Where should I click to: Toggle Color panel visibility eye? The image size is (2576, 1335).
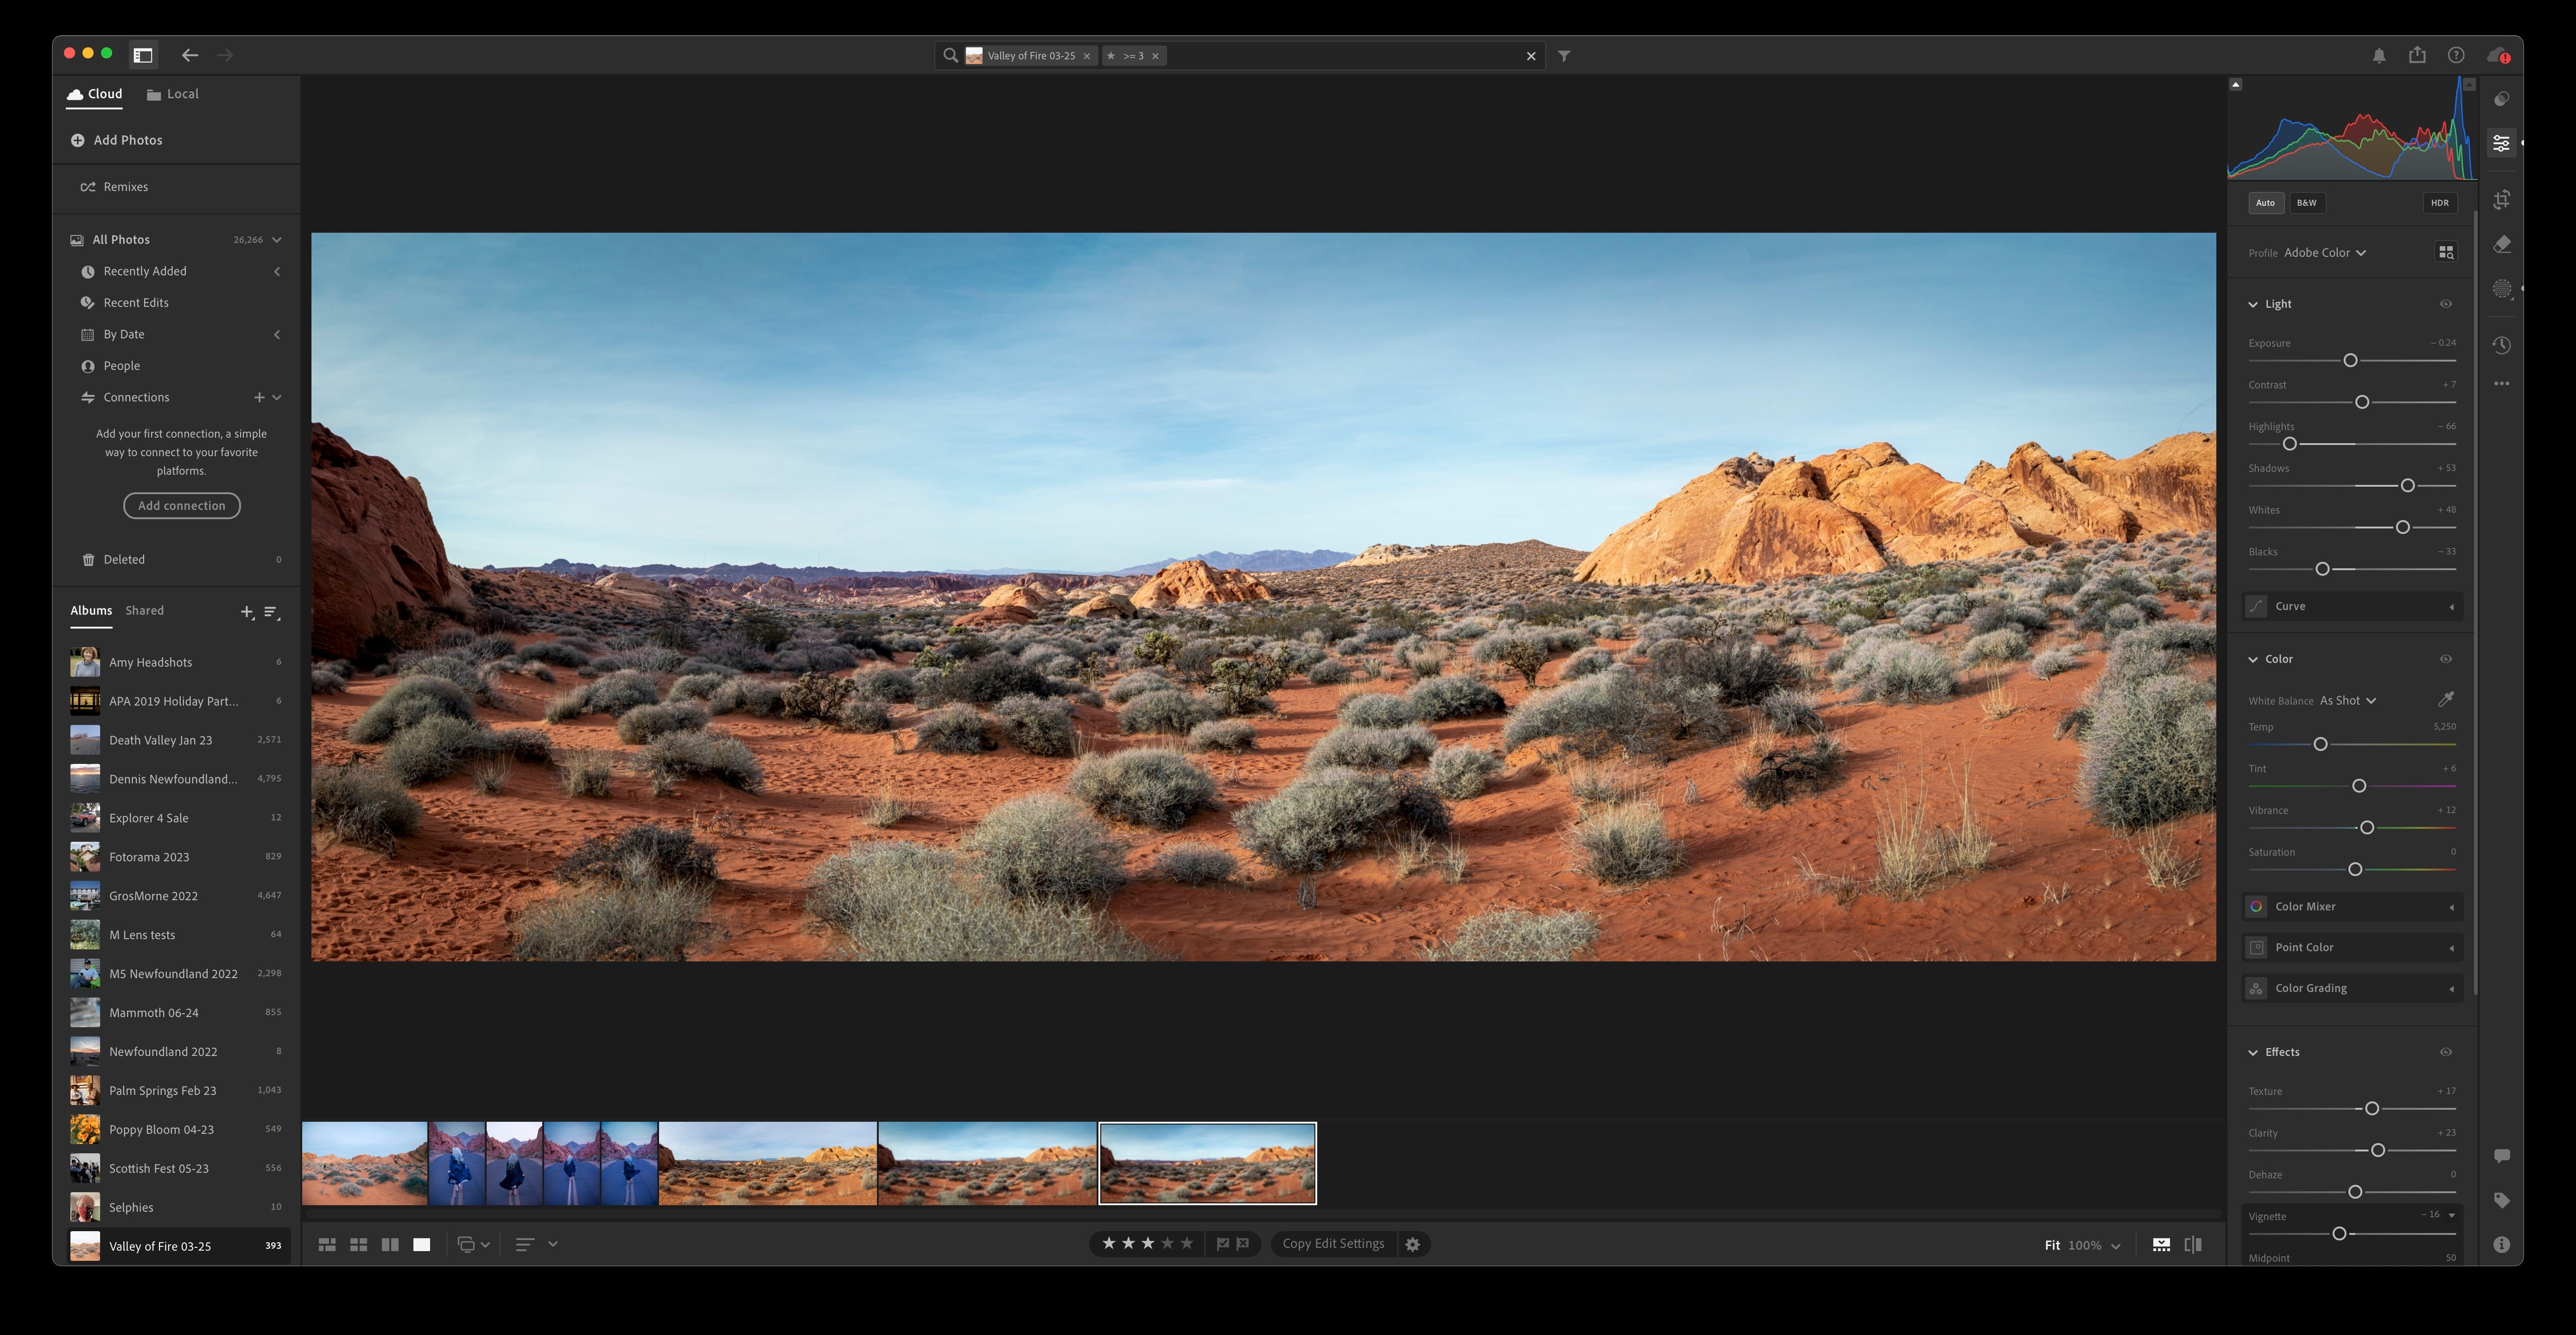point(2446,659)
